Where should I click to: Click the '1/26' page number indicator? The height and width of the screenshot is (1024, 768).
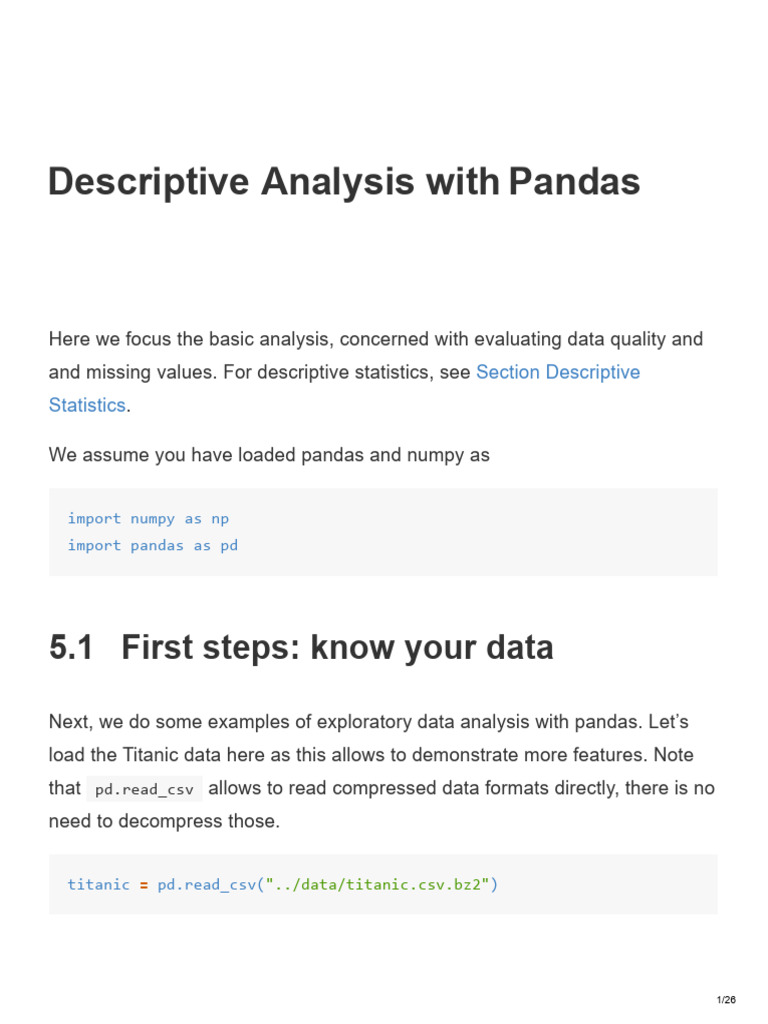pyautogui.click(x=727, y=1001)
